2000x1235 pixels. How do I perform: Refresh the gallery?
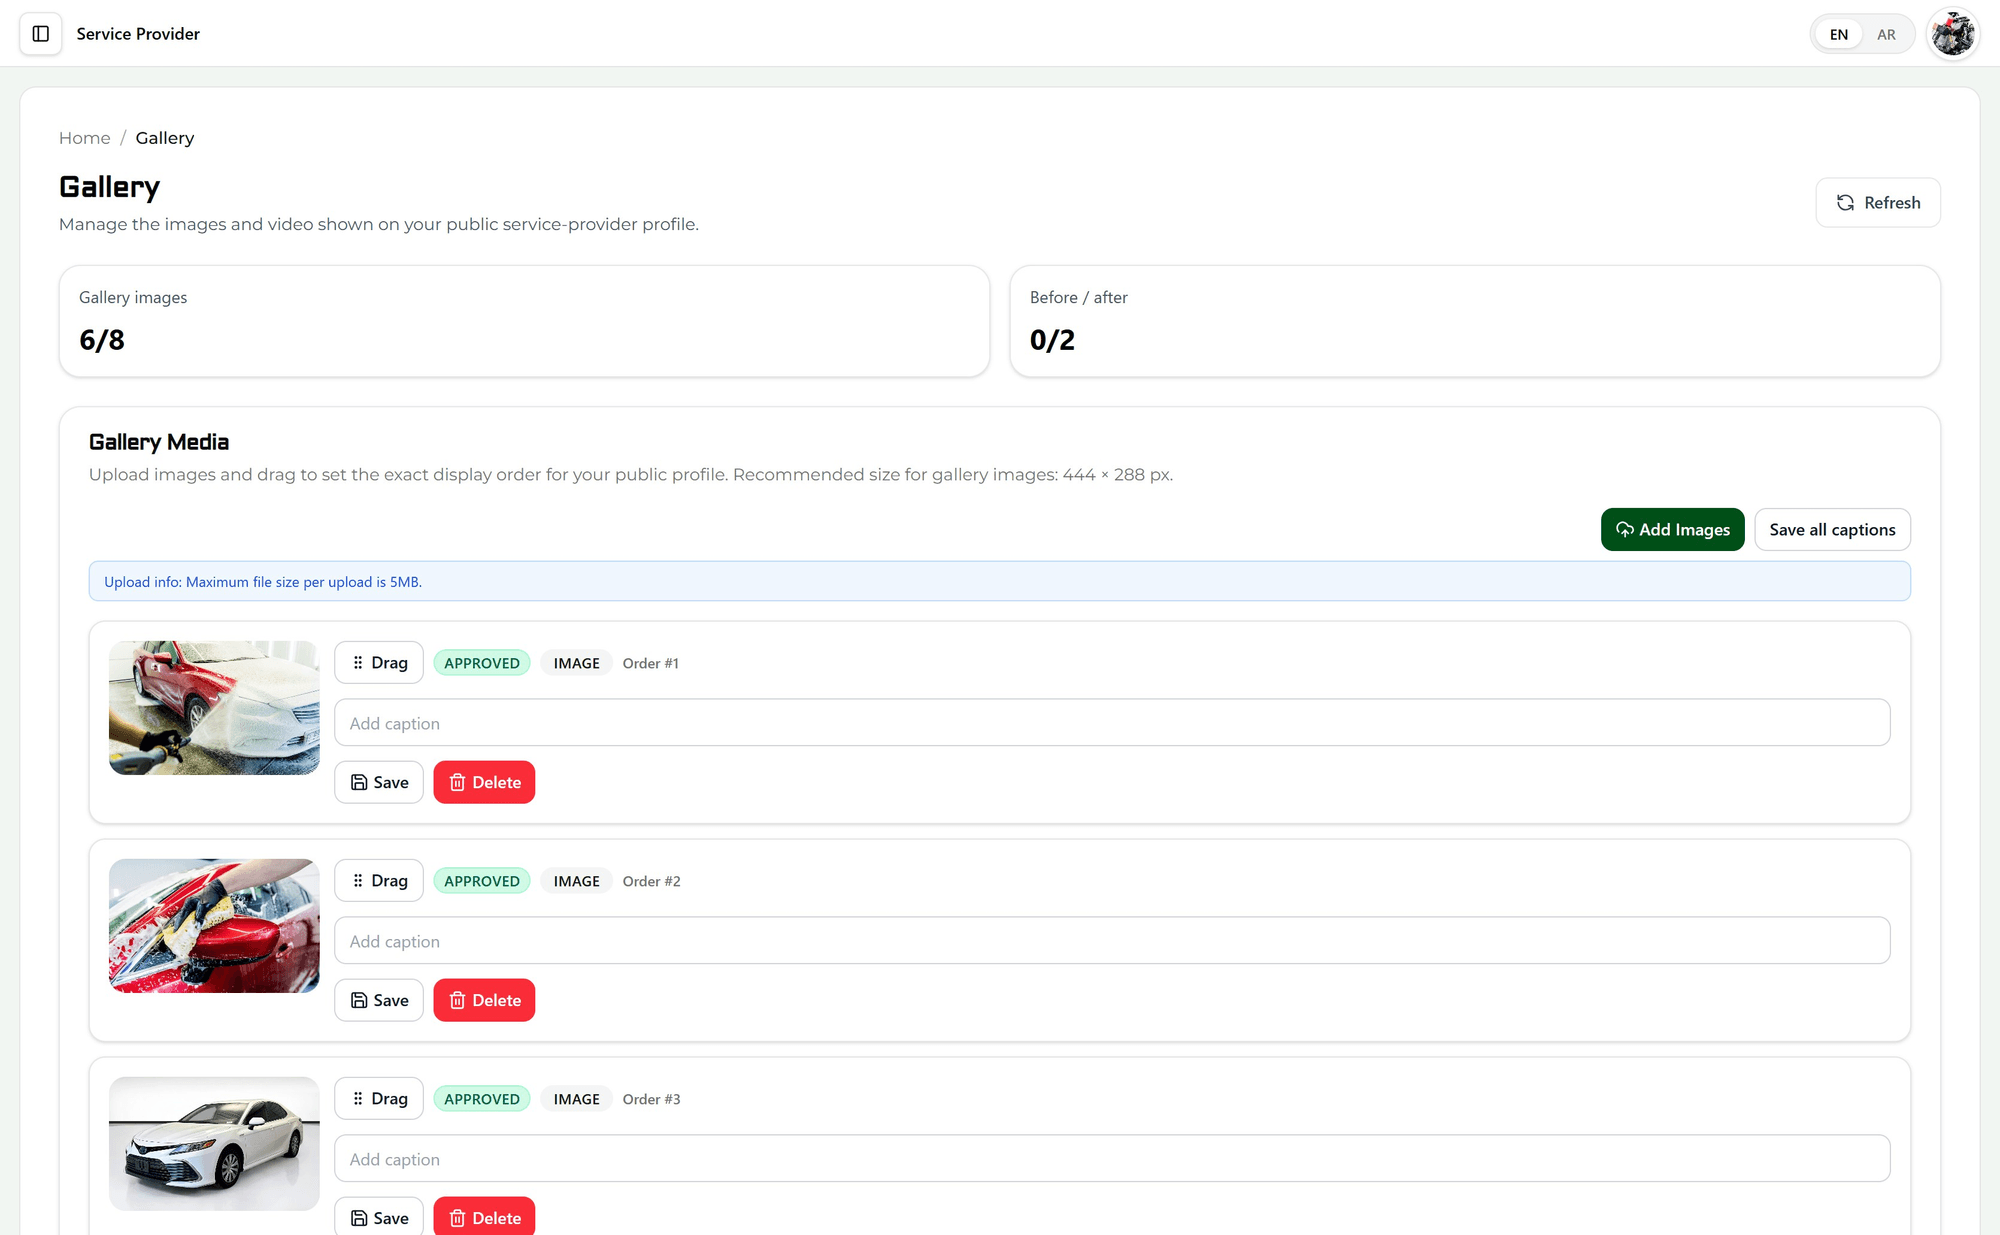click(1878, 203)
